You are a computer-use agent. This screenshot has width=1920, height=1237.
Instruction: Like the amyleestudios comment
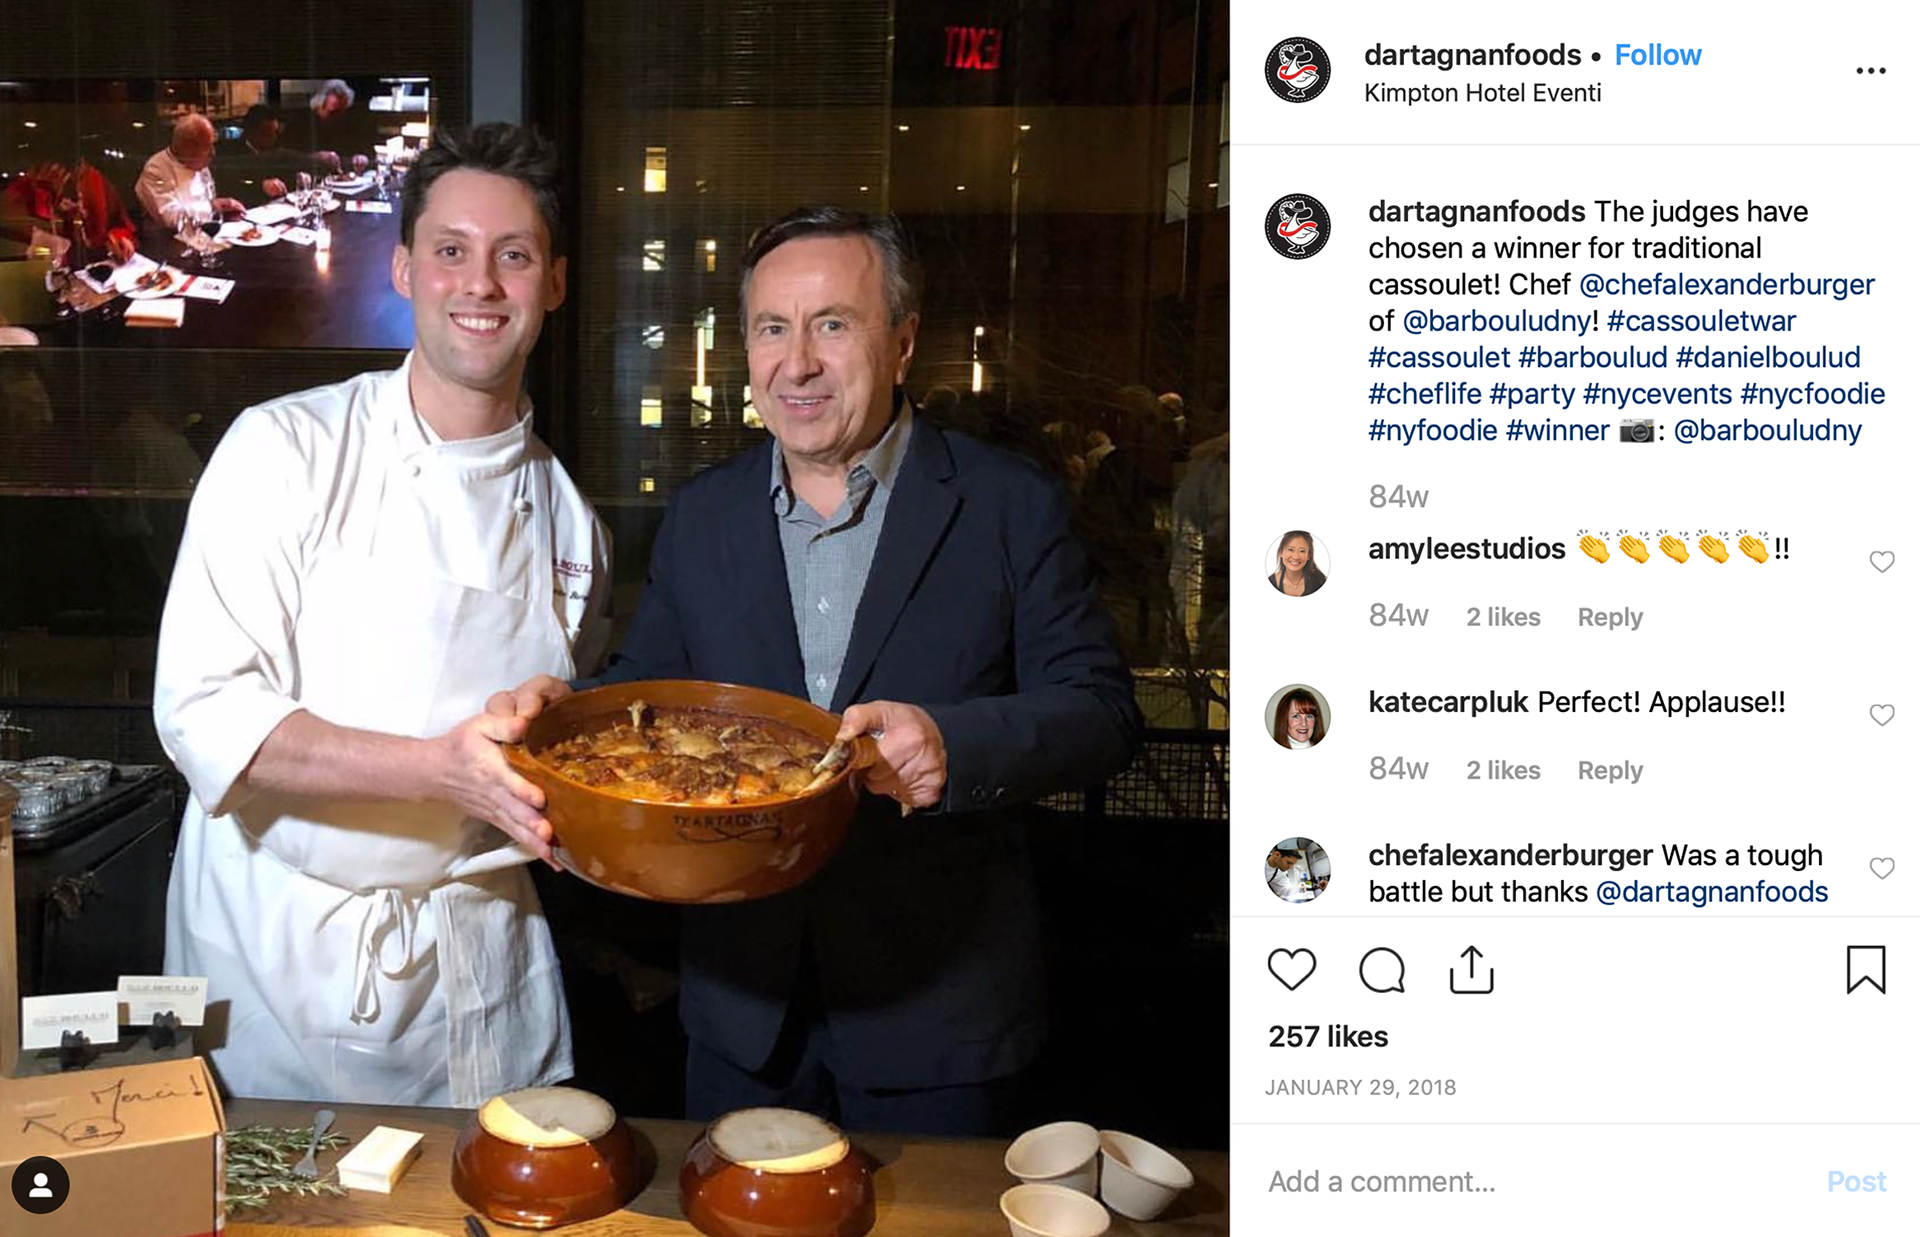pos(1881,562)
